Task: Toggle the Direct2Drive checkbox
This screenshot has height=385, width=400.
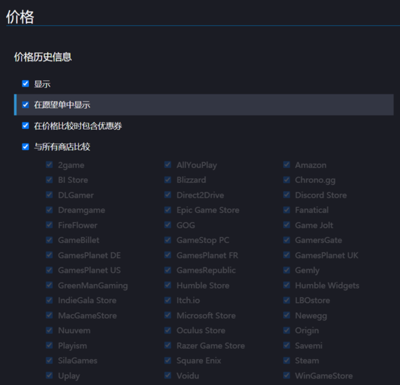Action: [x=168, y=195]
